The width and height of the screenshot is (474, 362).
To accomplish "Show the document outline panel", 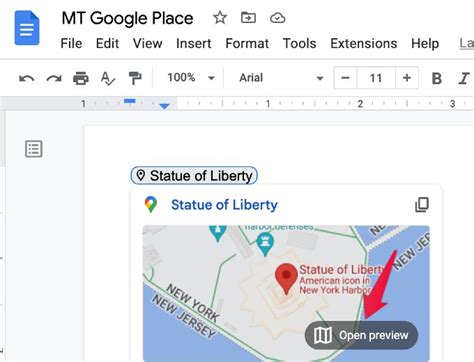I will click(x=34, y=149).
